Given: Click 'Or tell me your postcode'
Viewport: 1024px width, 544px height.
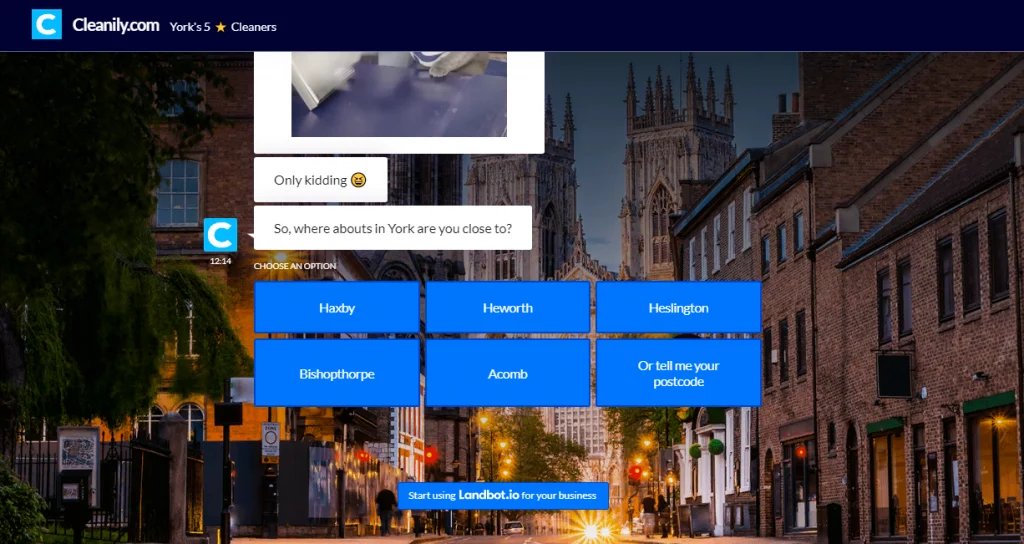Looking at the screenshot, I should coord(679,374).
